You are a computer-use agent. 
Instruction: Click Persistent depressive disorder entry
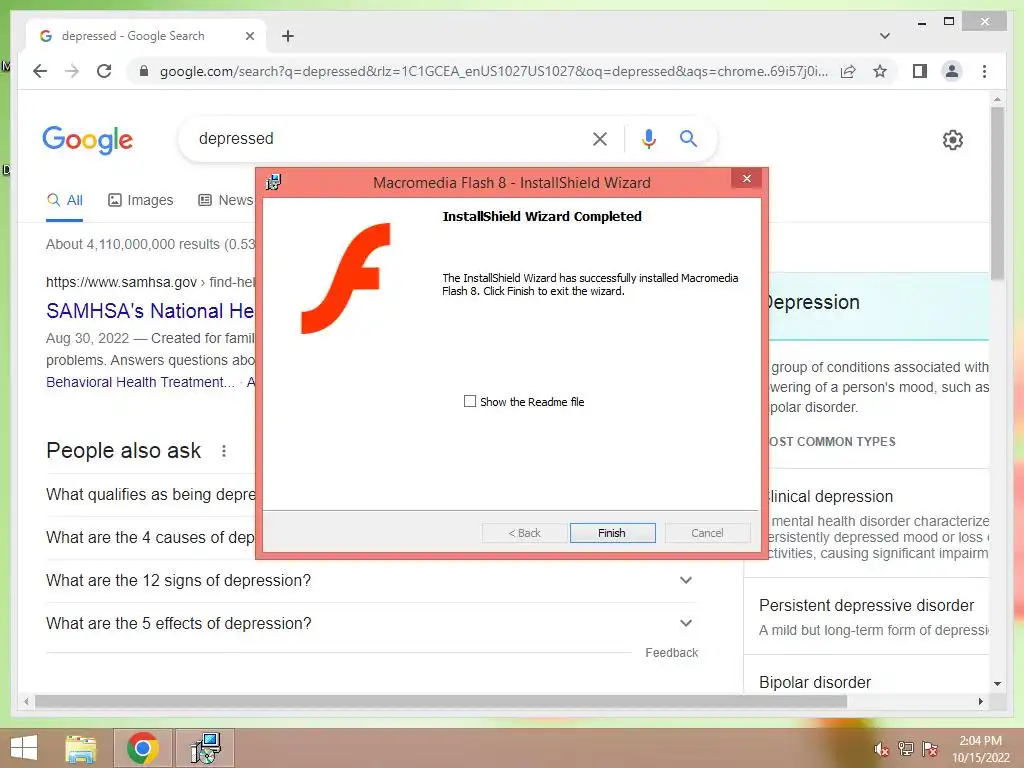click(x=867, y=605)
